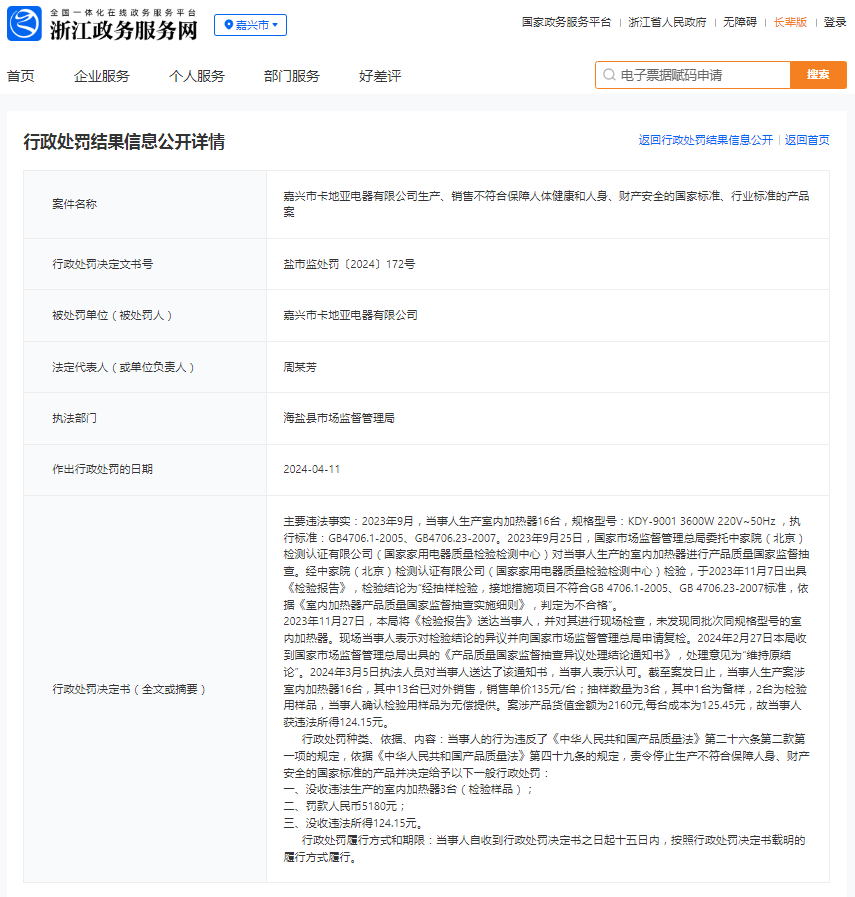855x897 pixels.
Task: Switch to 长辈版 elder mode
Action: (790, 22)
